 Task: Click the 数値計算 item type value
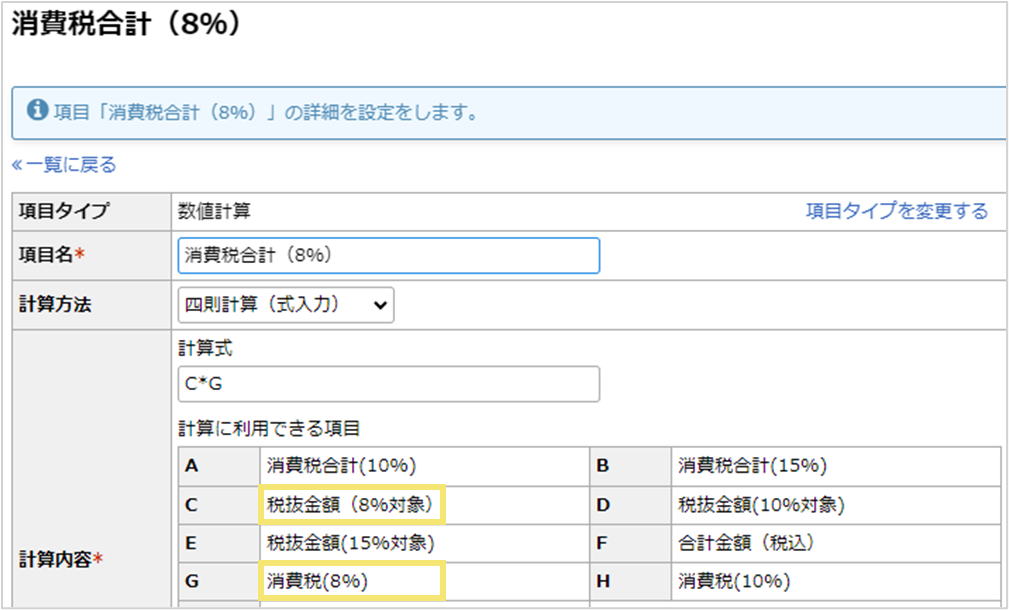click(x=214, y=211)
